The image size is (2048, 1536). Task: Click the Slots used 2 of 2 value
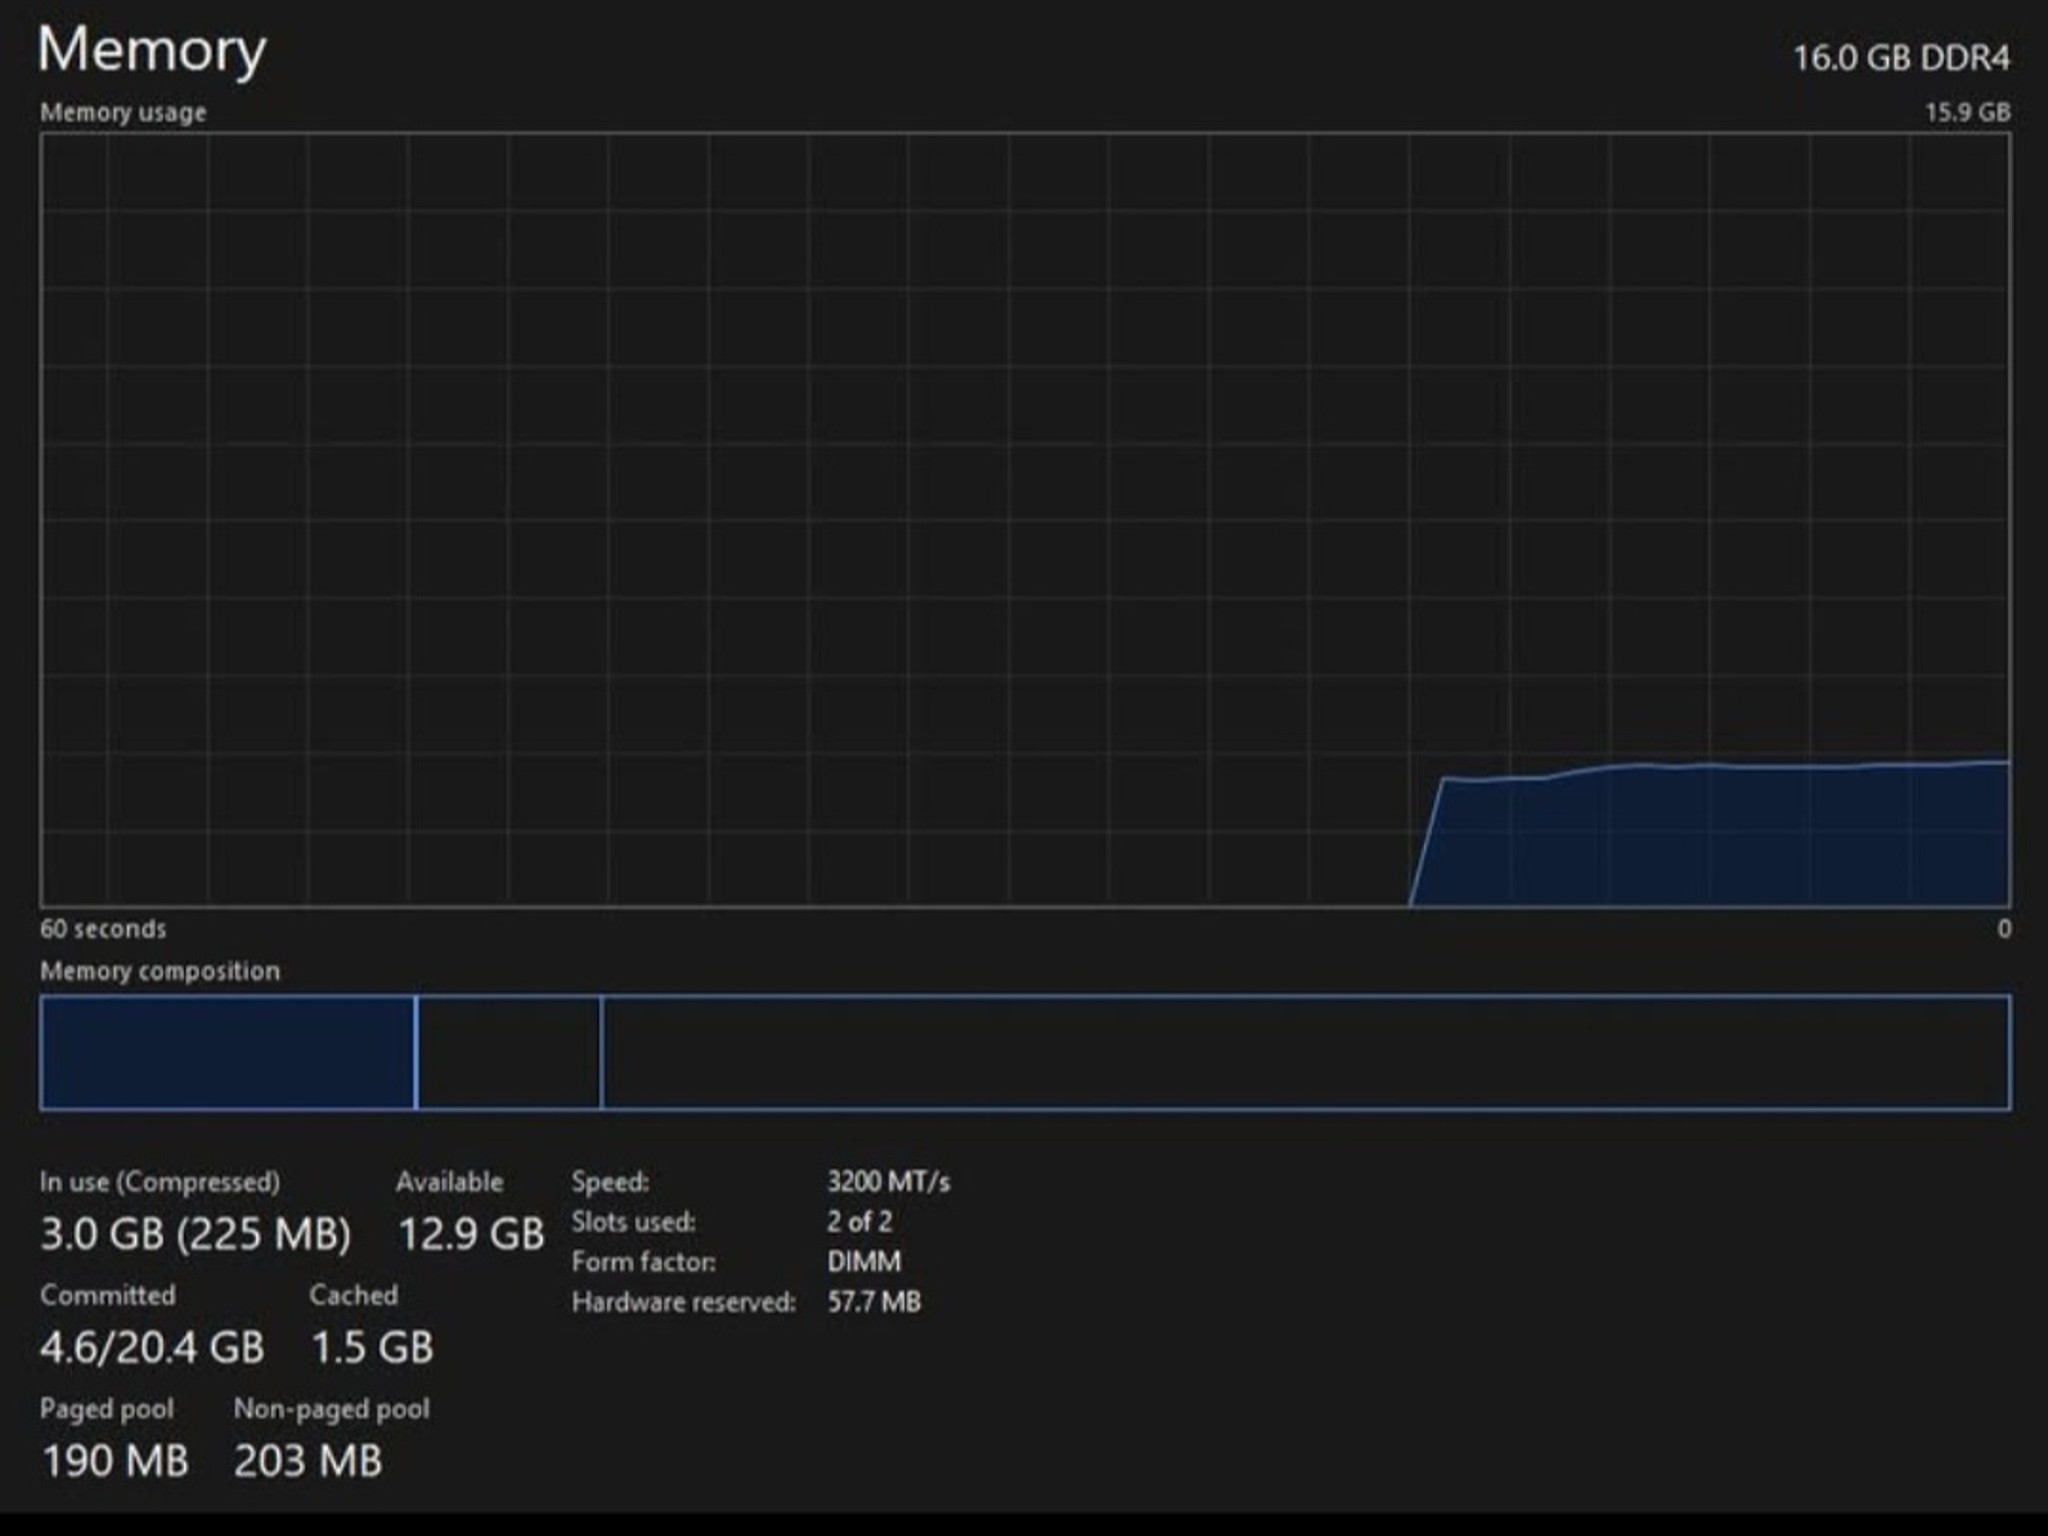point(860,1222)
